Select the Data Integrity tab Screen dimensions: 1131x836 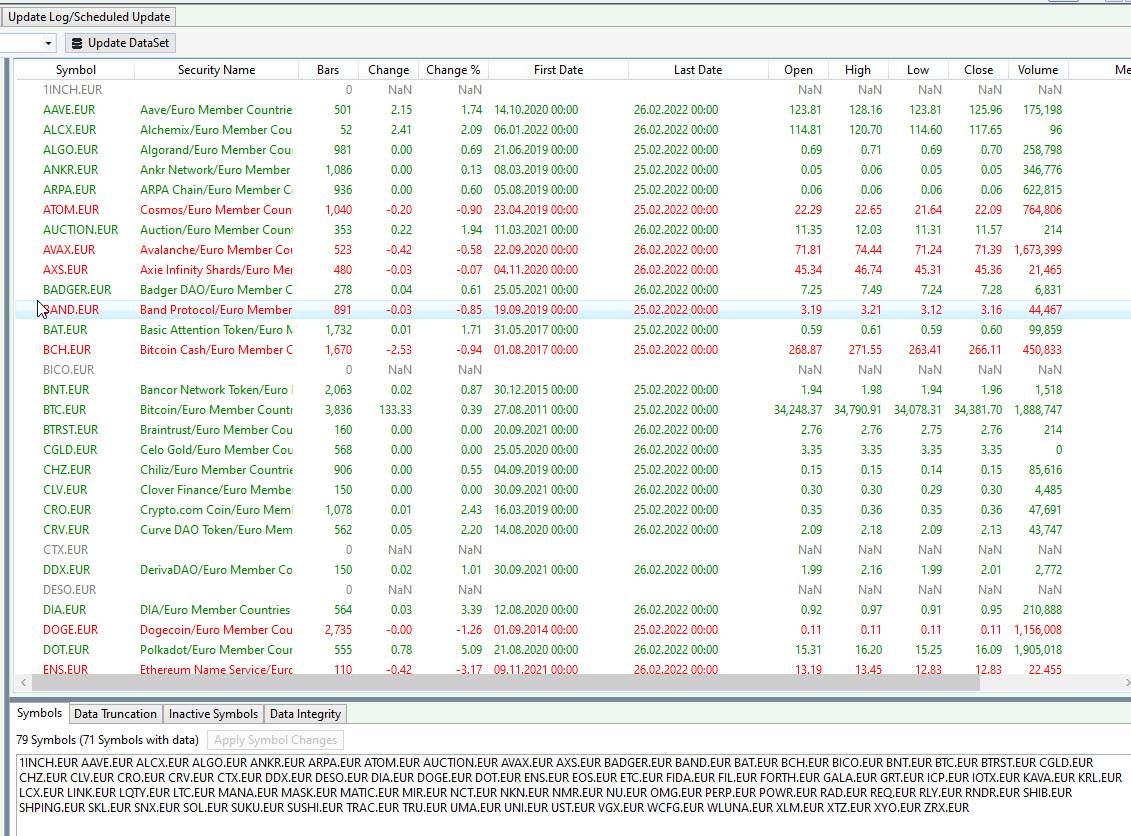(305, 714)
